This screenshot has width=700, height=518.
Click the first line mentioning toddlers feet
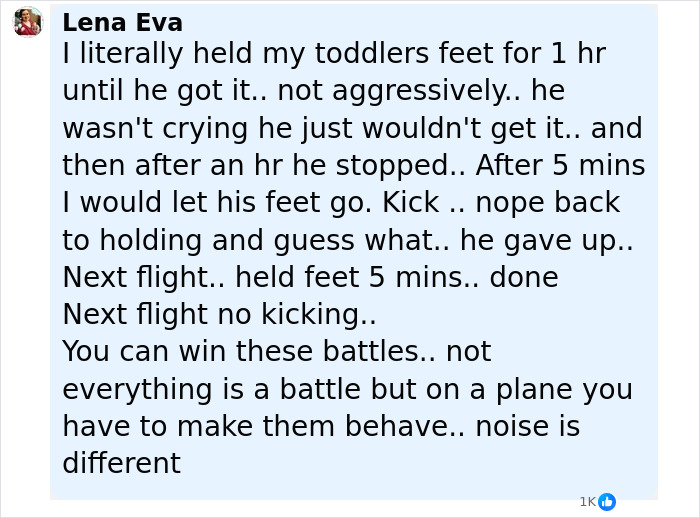point(333,53)
